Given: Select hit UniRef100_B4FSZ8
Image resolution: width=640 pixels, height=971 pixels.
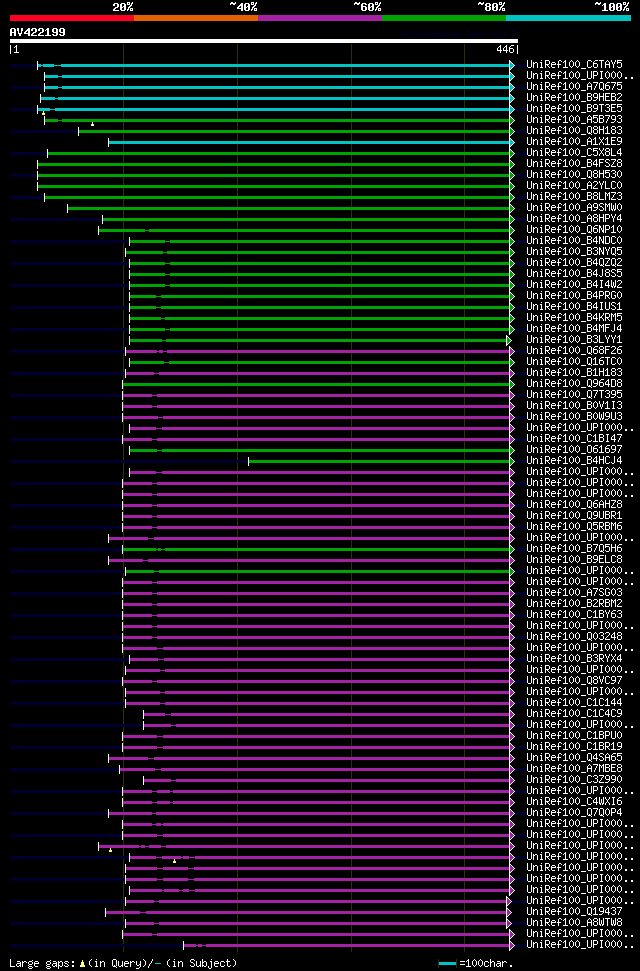Looking at the screenshot, I should [x=574, y=163].
